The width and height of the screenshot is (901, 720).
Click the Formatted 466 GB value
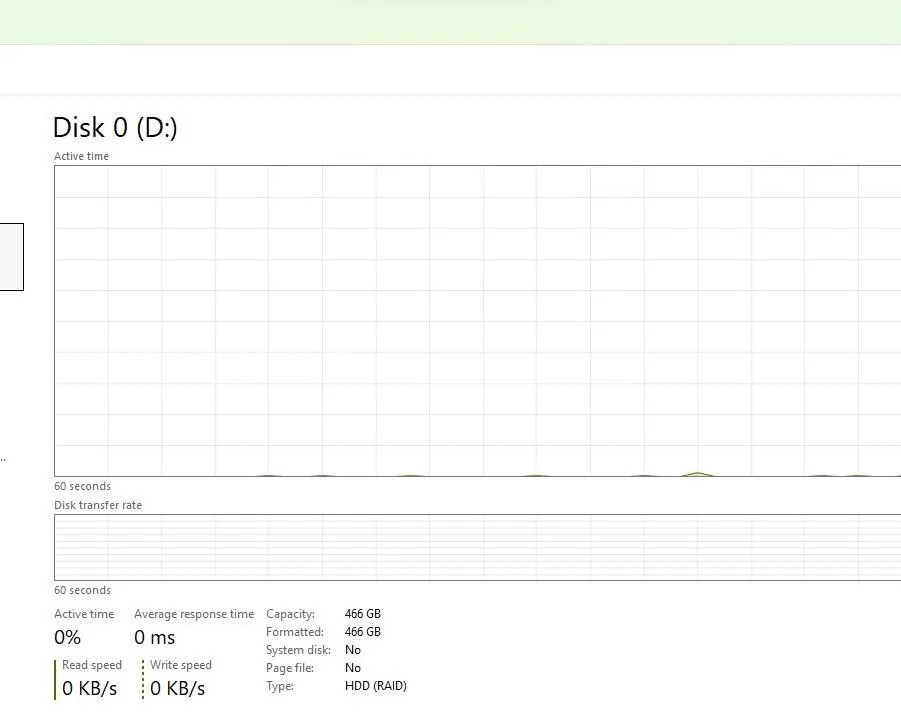click(x=362, y=632)
